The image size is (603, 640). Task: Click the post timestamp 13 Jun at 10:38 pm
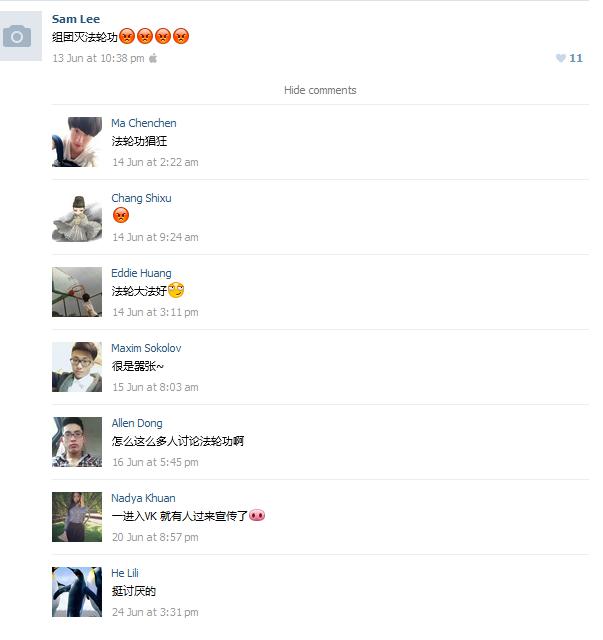[x=98, y=58]
